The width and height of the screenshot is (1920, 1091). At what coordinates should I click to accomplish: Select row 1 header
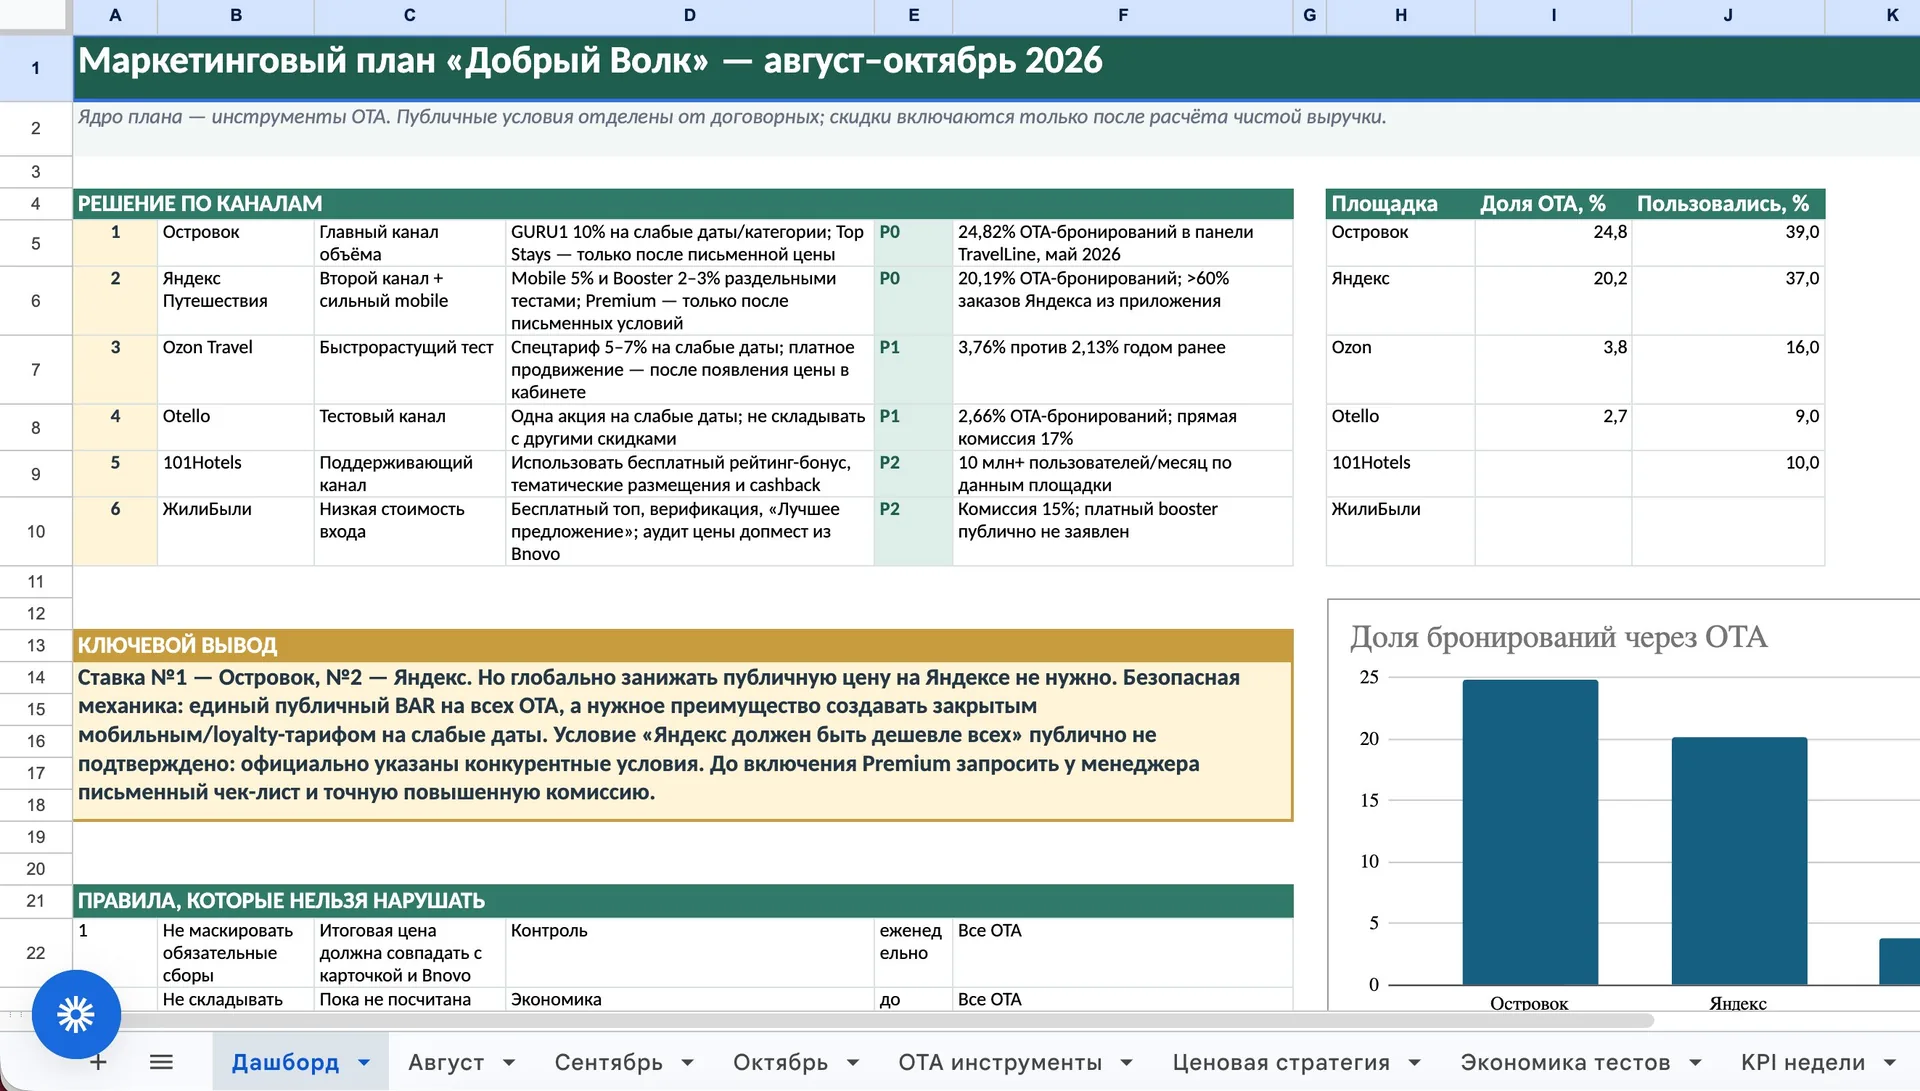[36, 68]
